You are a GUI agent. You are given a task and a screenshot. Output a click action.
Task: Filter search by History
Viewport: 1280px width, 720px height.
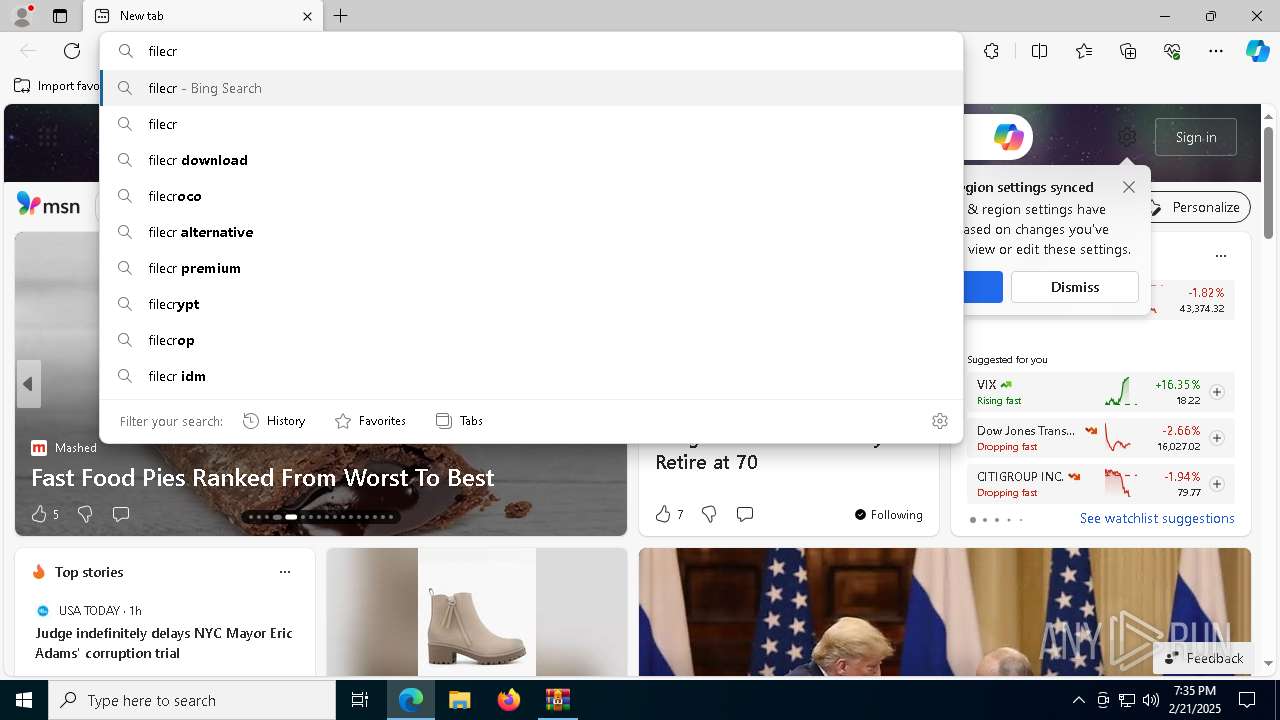[x=274, y=421]
